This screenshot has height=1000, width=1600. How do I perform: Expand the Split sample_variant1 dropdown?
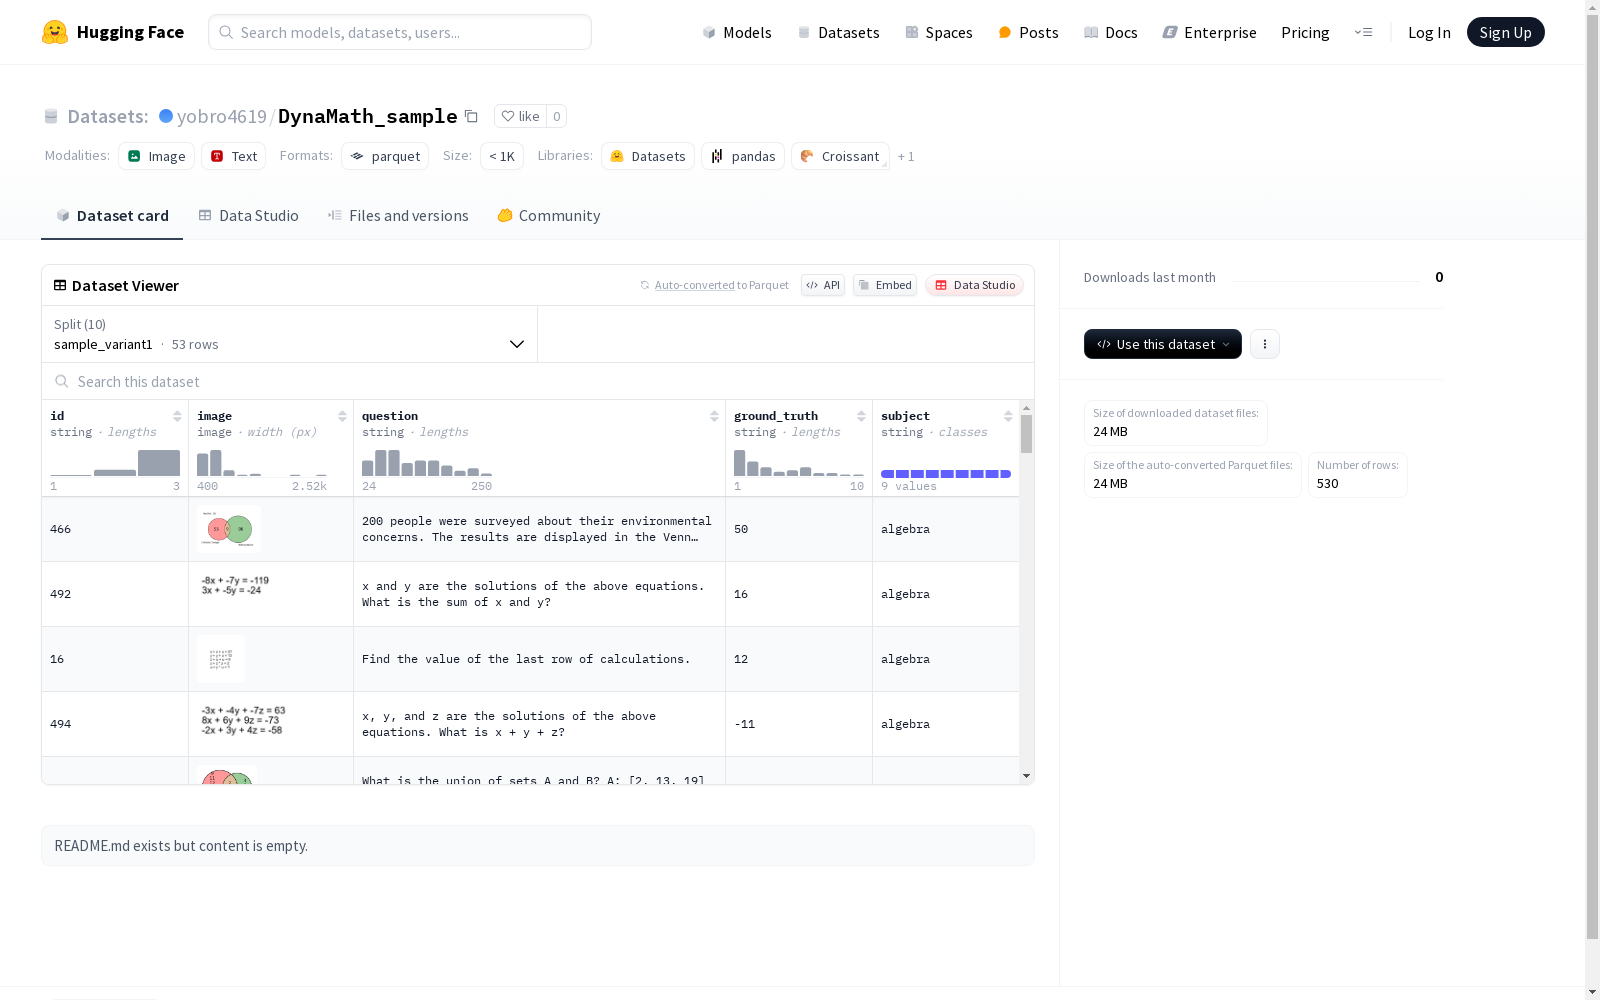click(290, 334)
